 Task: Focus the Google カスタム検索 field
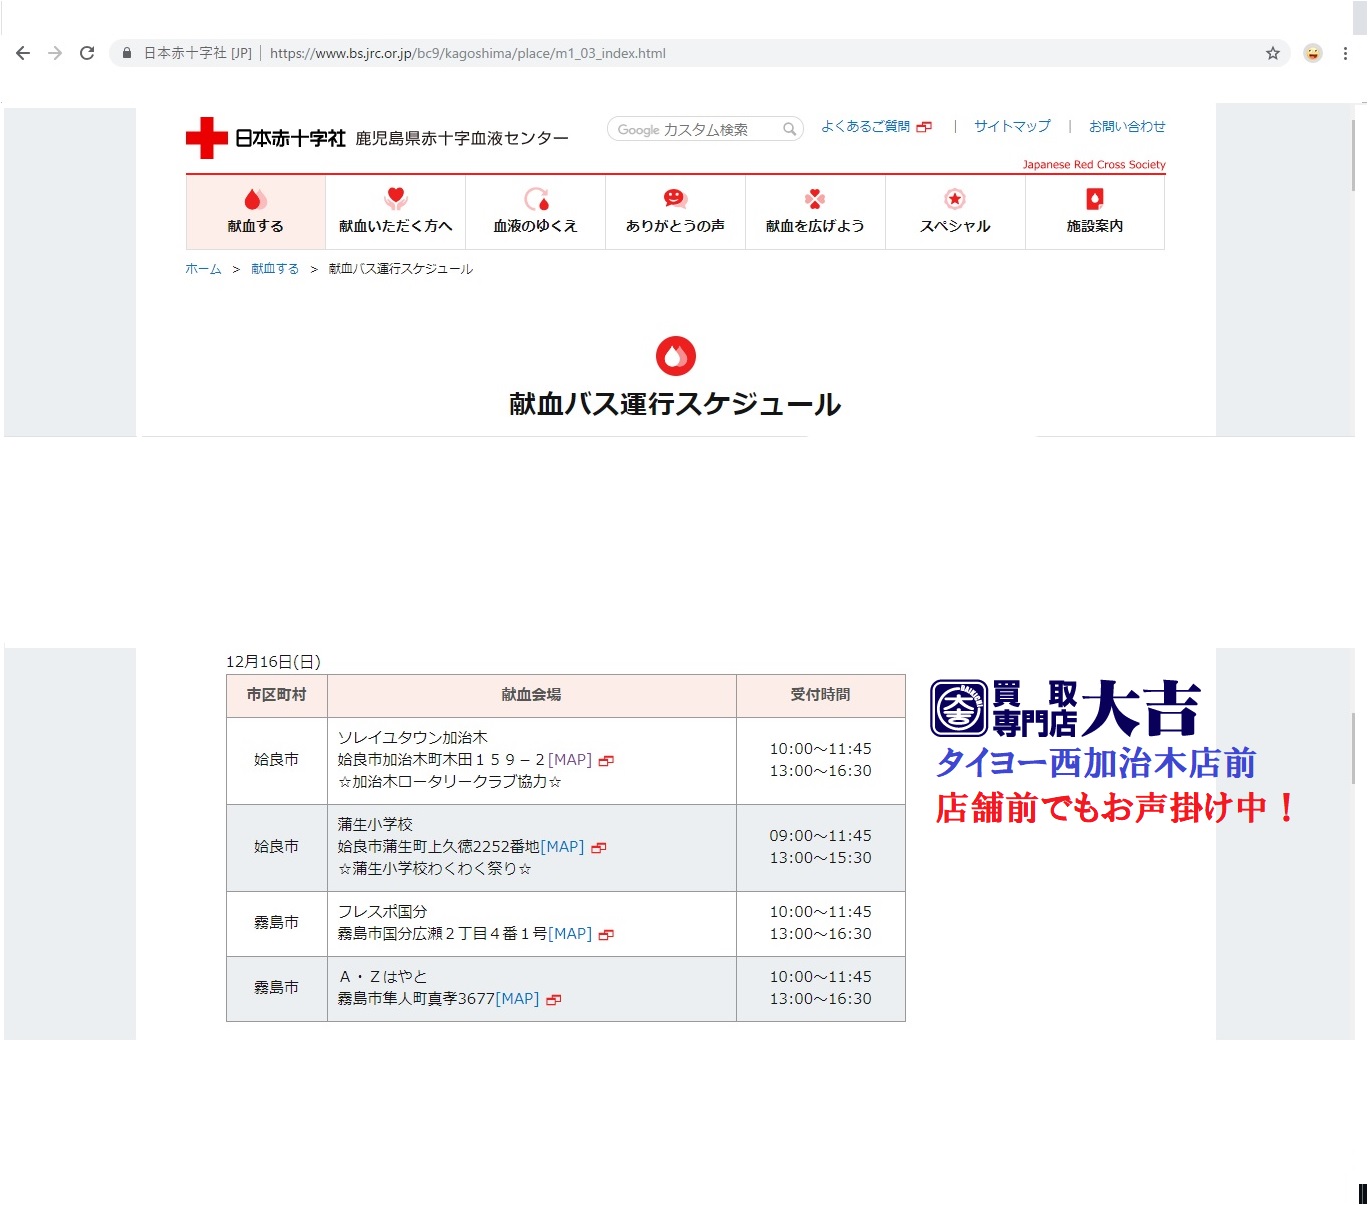[695, 129]
